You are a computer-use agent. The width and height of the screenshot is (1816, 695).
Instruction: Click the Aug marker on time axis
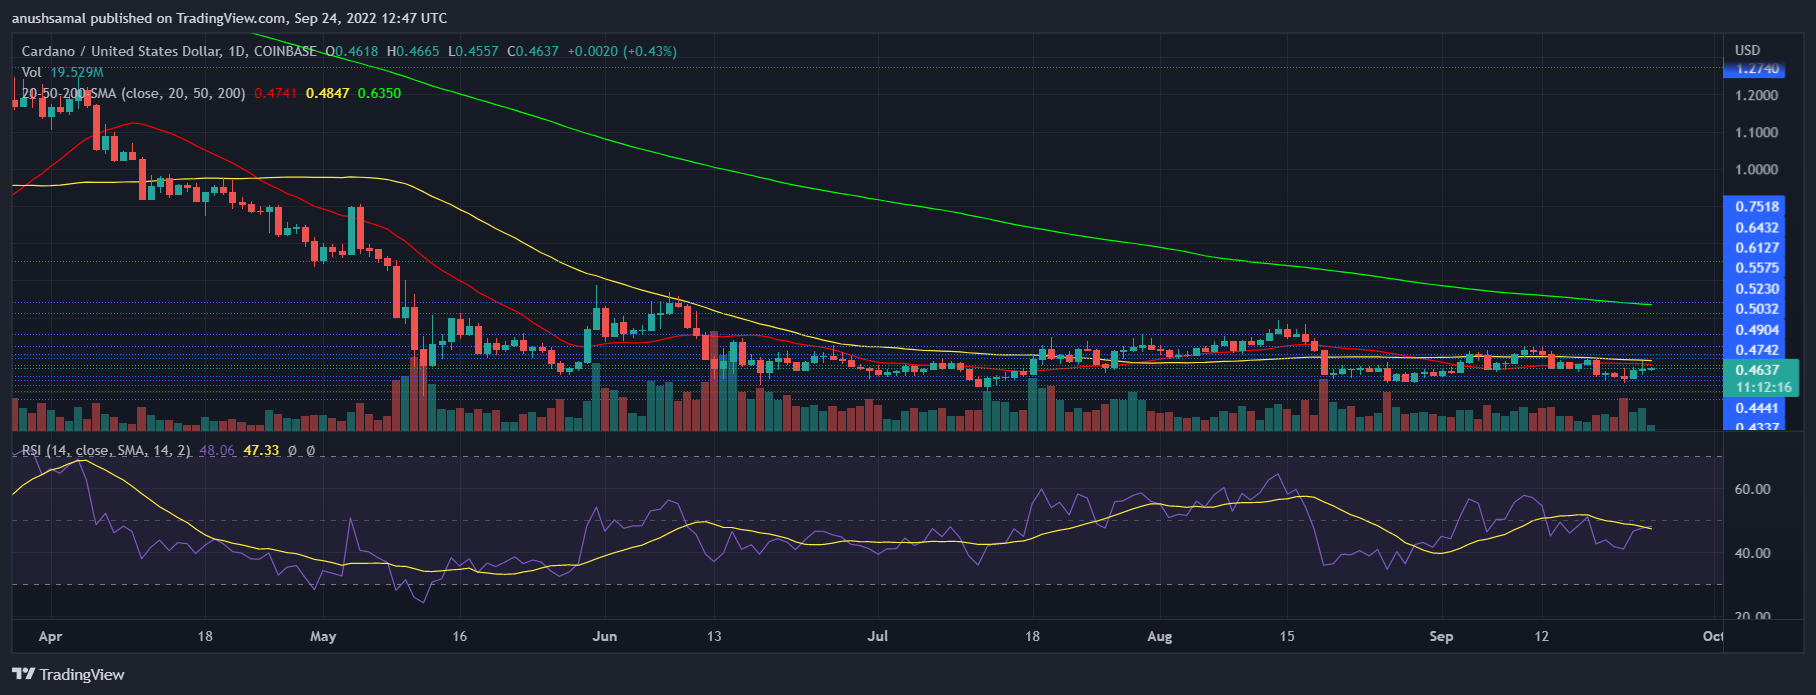pos(1160,636)
